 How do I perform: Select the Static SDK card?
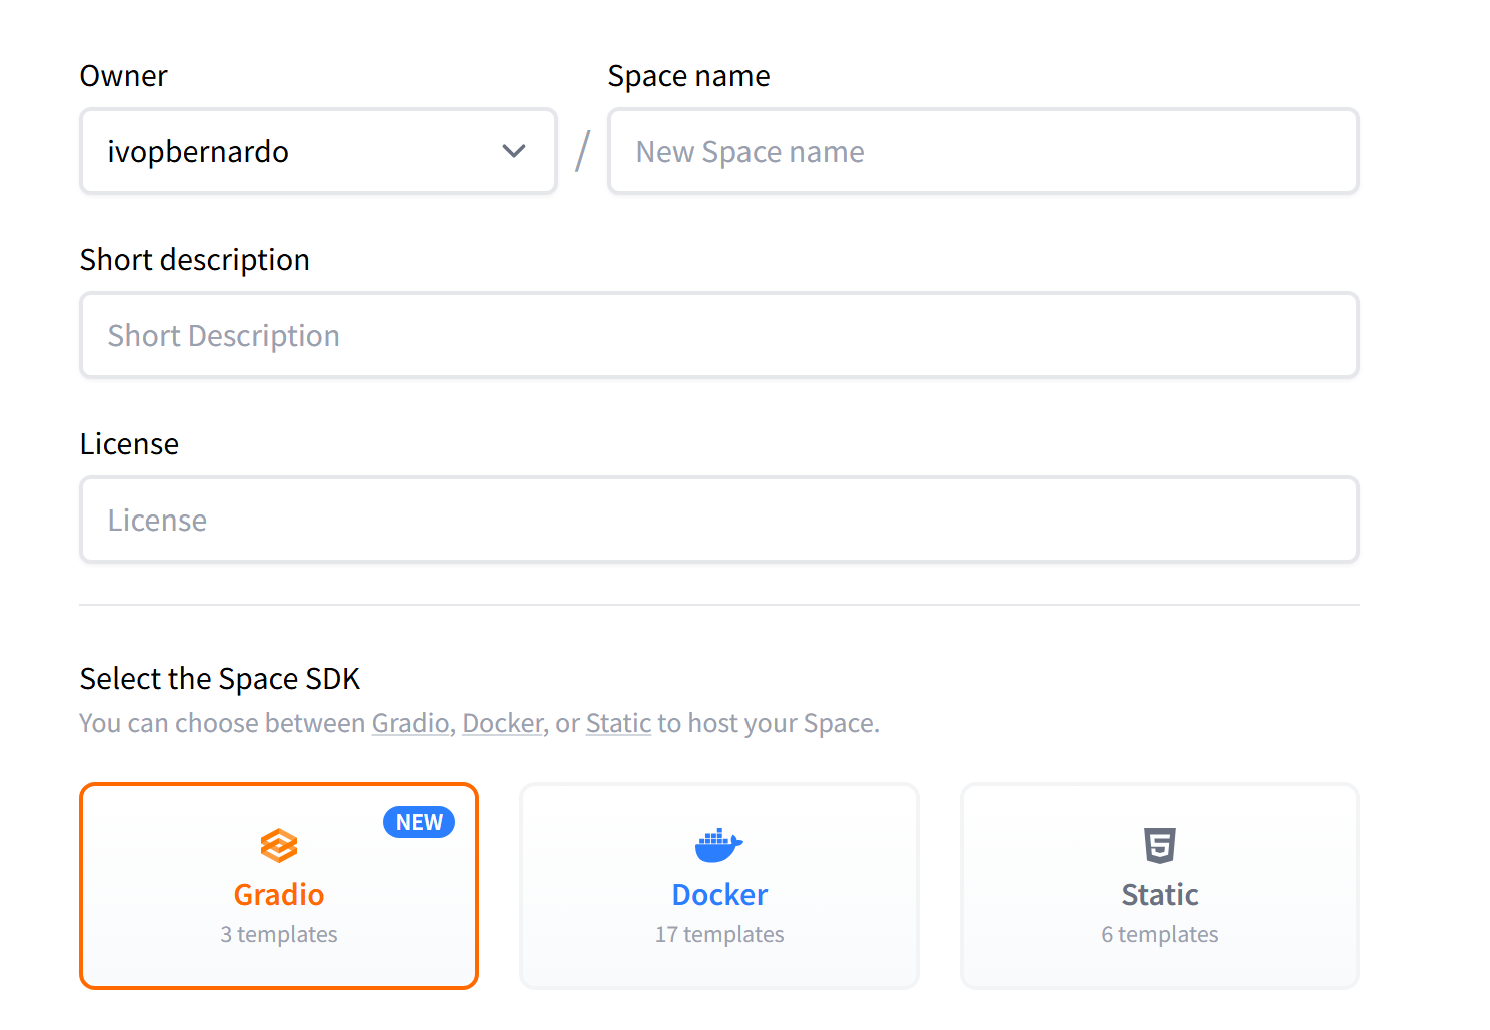1160,886
